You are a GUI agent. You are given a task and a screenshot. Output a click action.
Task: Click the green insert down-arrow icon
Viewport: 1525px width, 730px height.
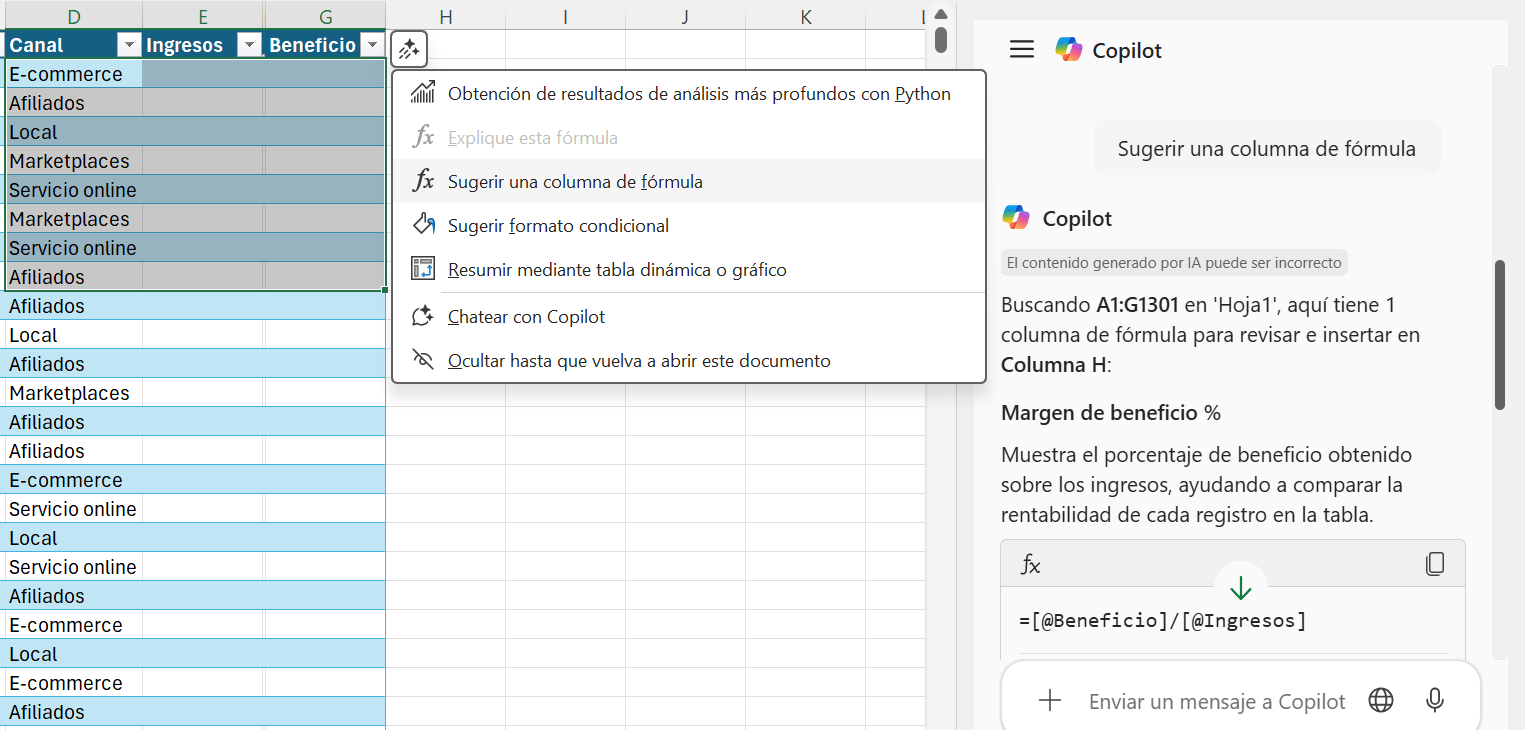coord(1240,588)
